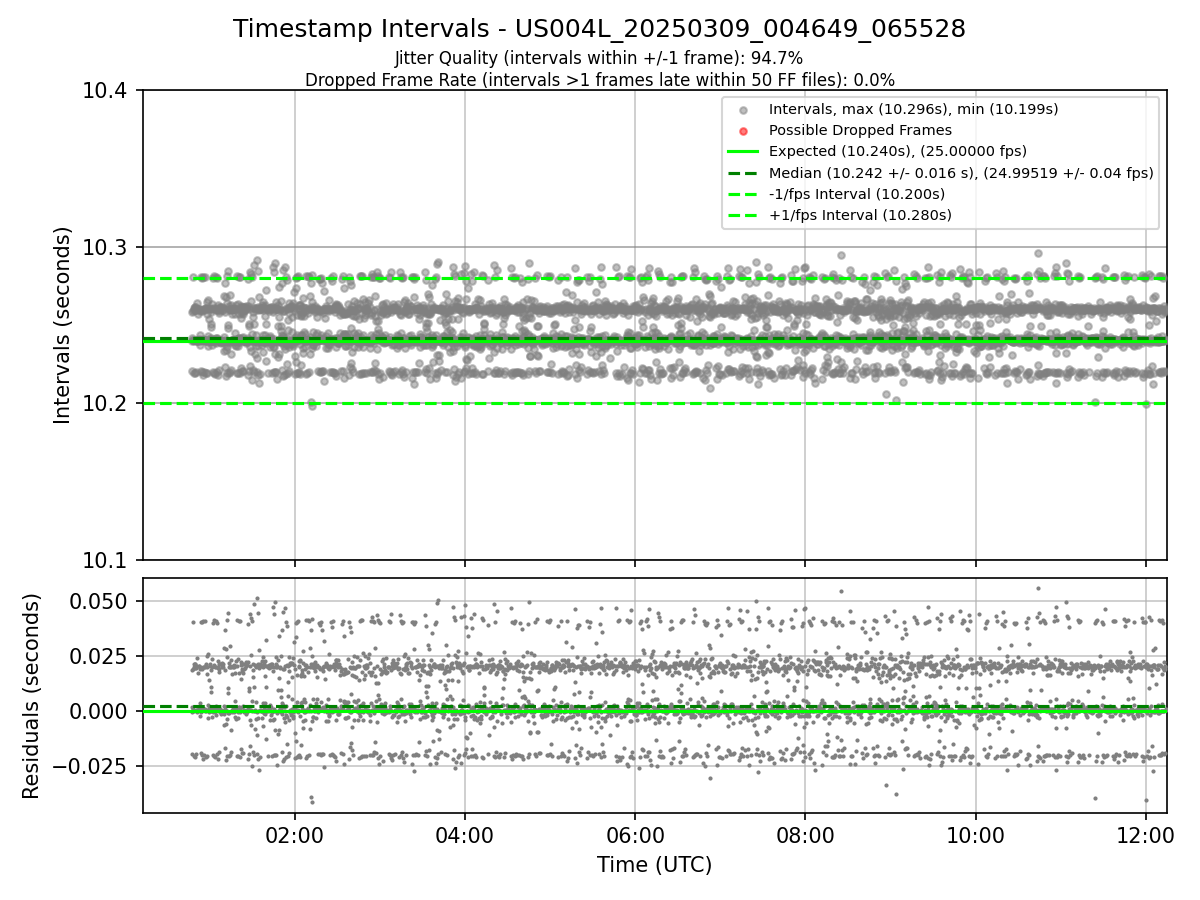Select the 'Jitter Quality' subtitle line
The height and width of the screenshot is (900, 1200).
click(x=599, y=59)
